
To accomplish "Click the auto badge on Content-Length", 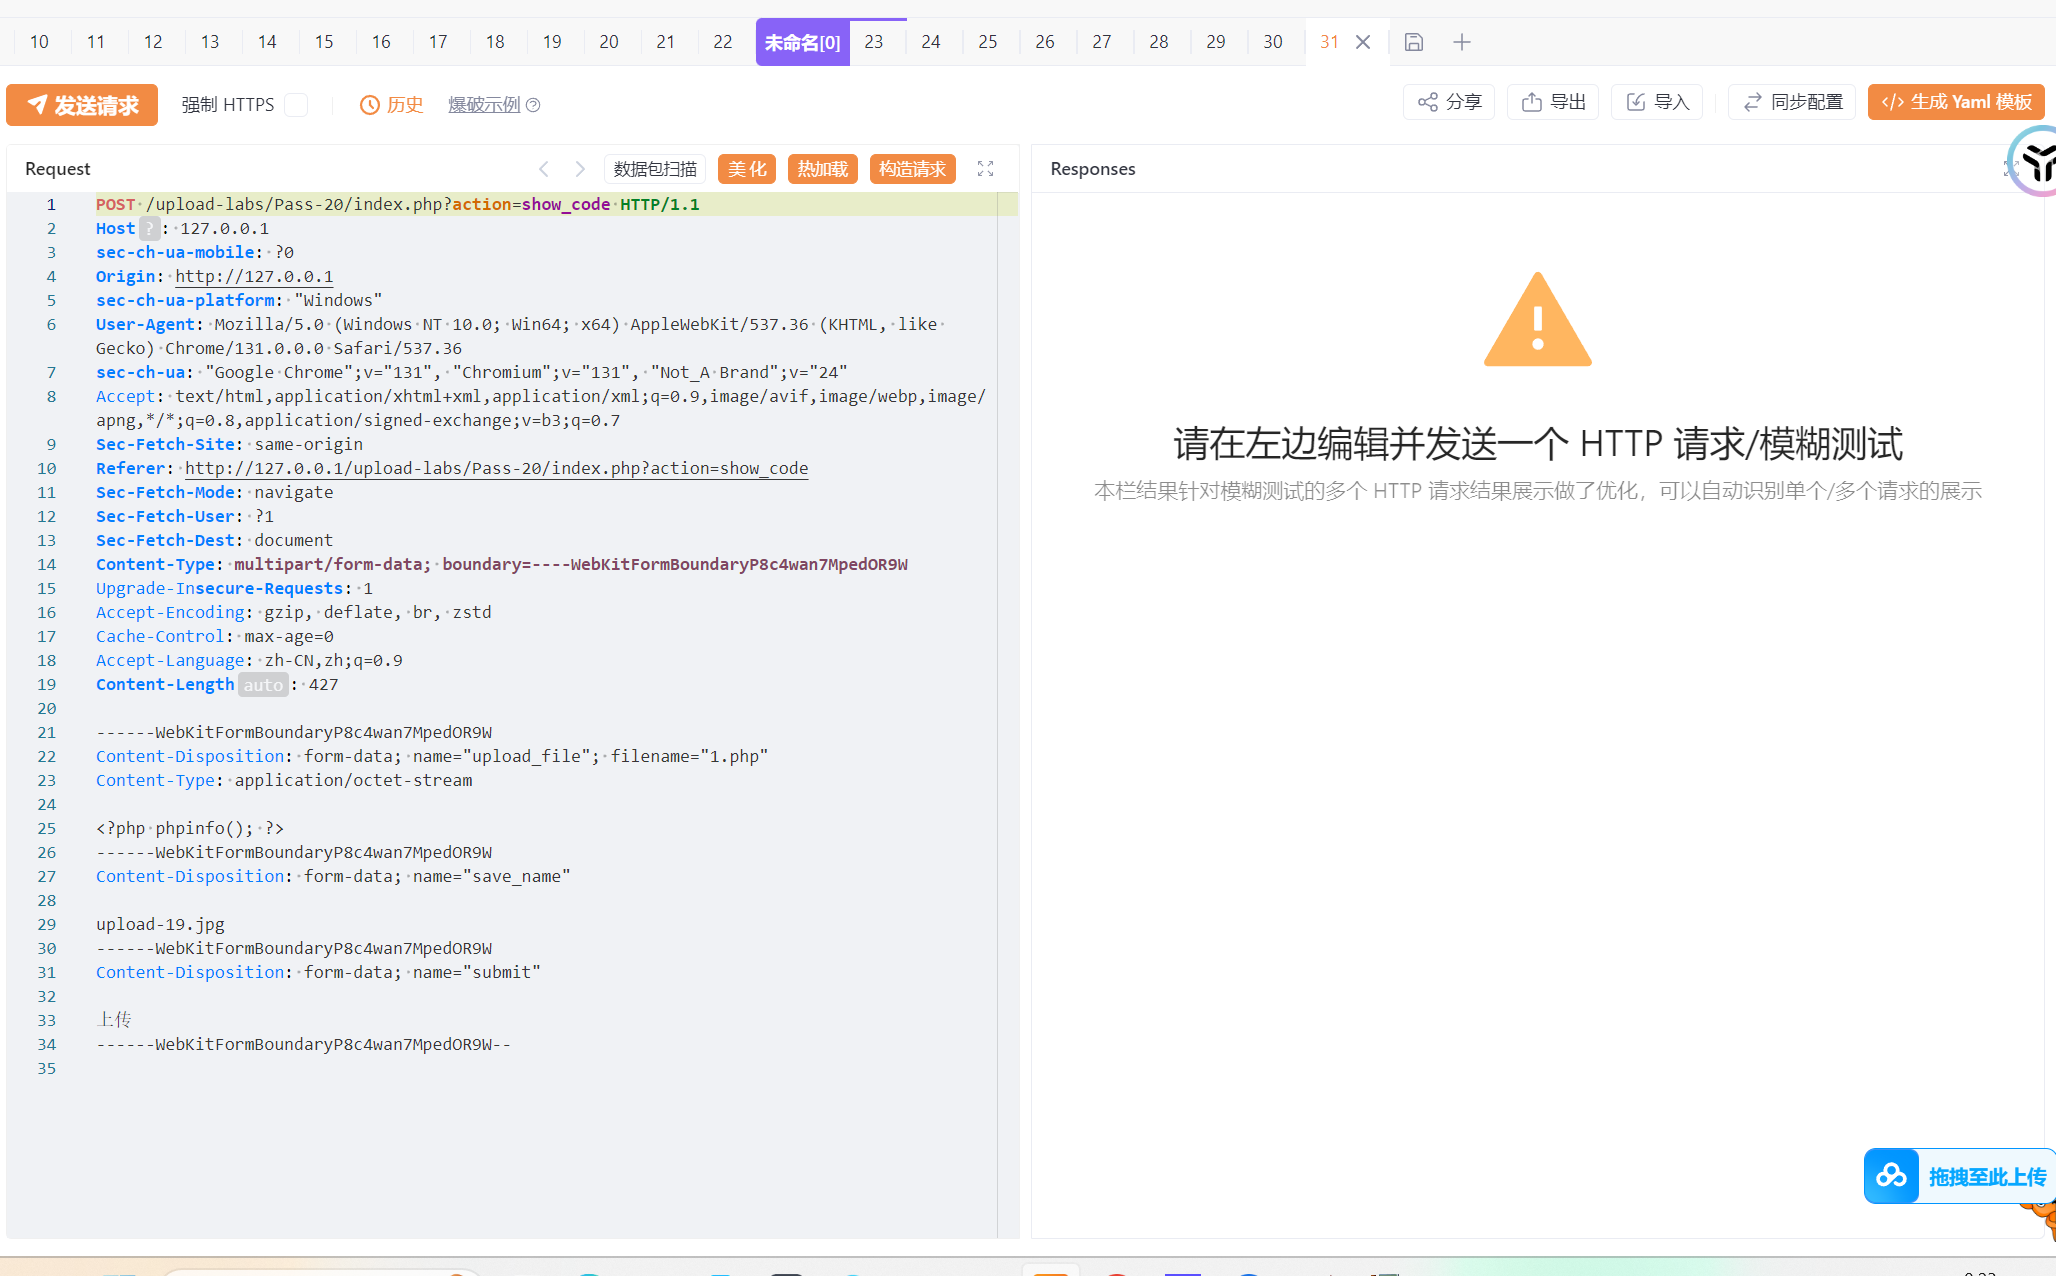I will [x=263, y=685].
